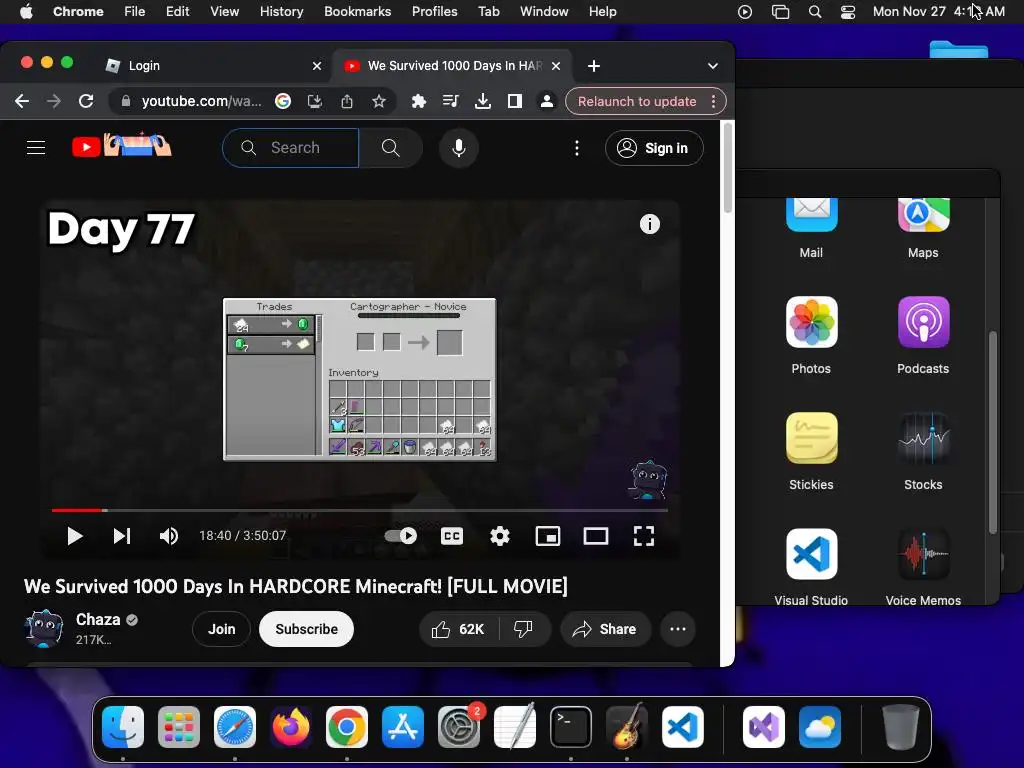Expand the tab search chevron
The height and width of the screenshot is (768, 1024).
[712, 66]
